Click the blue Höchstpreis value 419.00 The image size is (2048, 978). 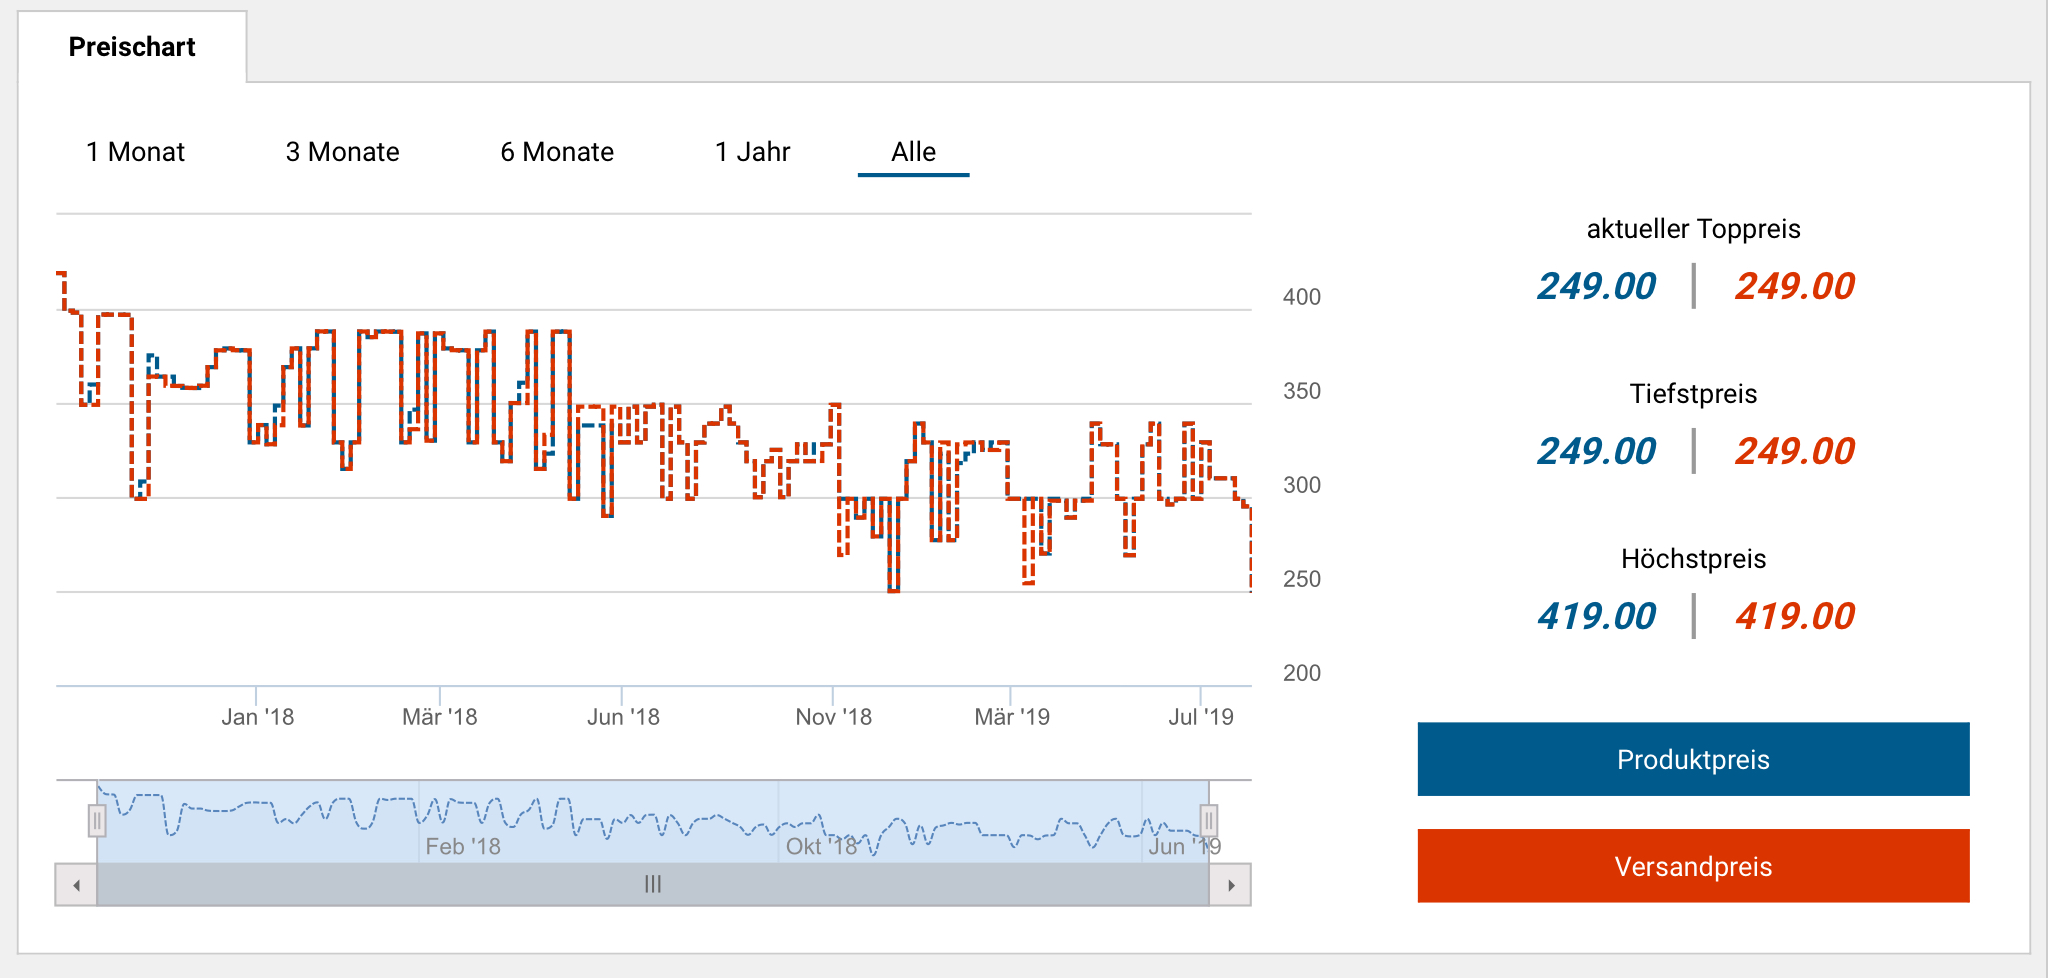click(x=1596, y=616)
